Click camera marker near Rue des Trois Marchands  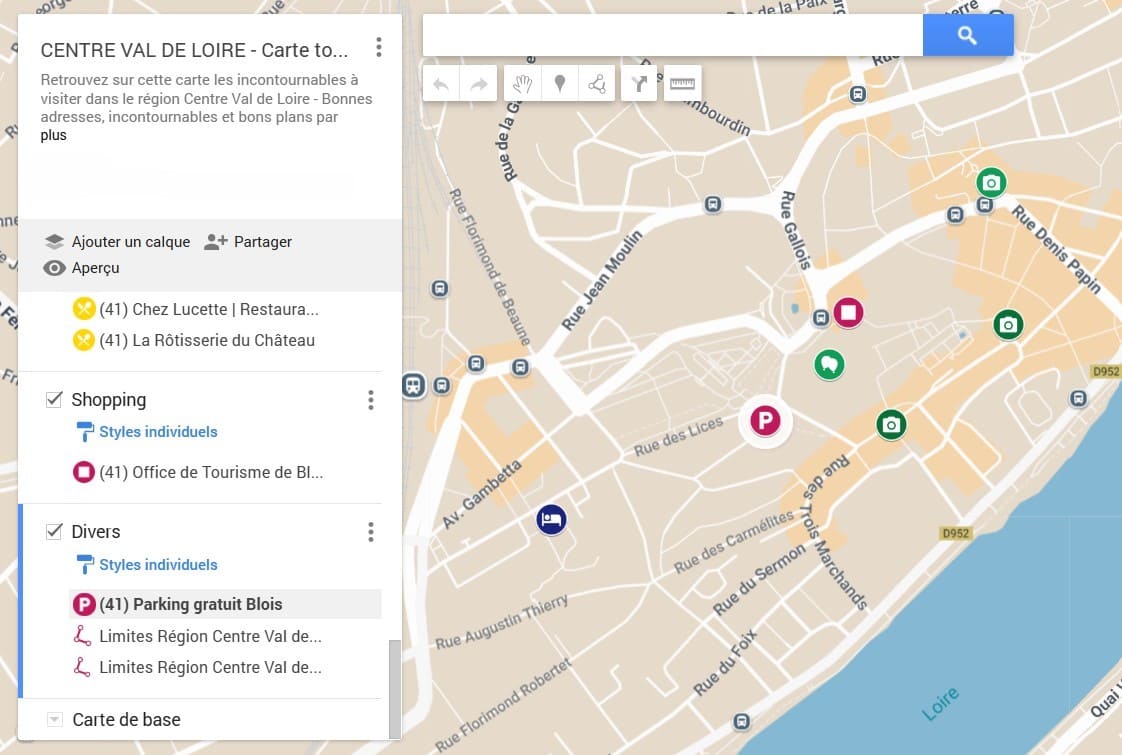[891, 425]
